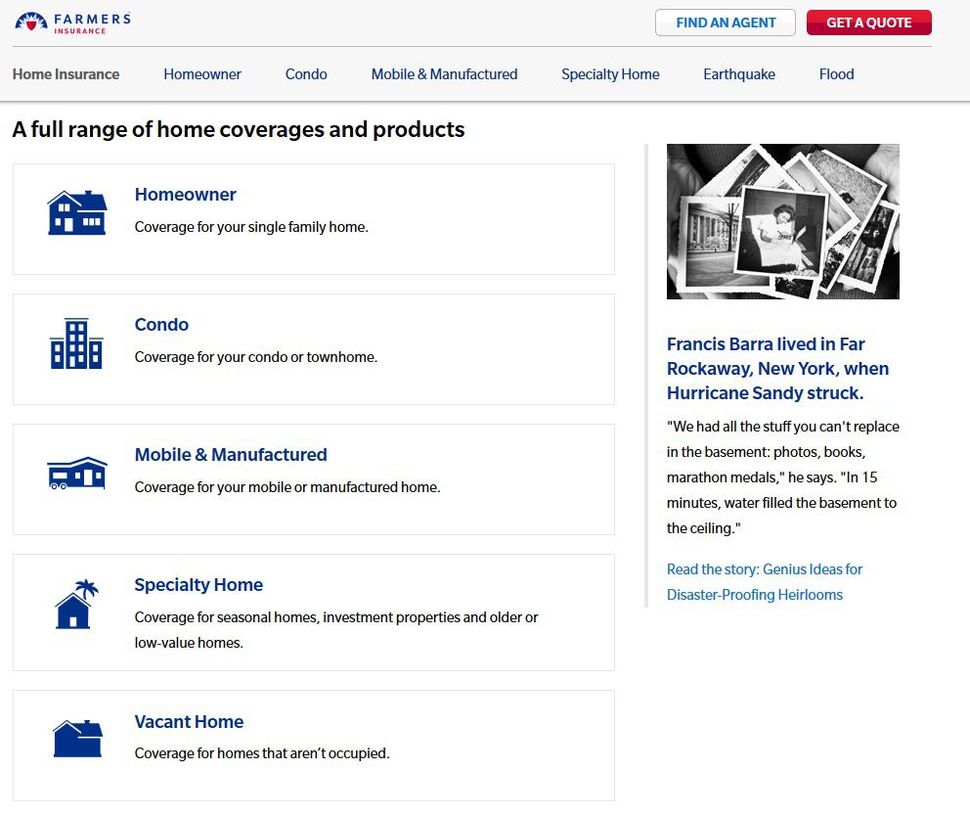Viewport: 970px width, 816px height.
Task: Navigate to the Earthquake coverage page
Action: pyautogui.click(x=739, y=74)
